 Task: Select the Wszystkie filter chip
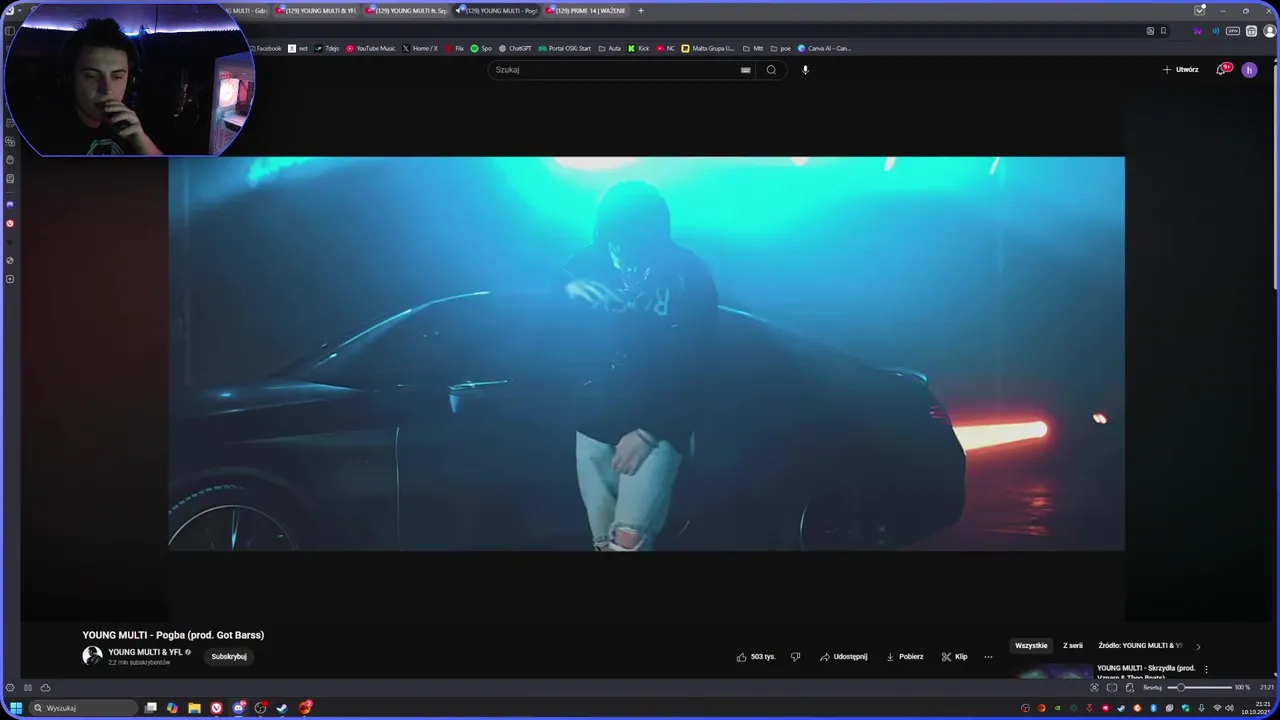pyautogui.click(x=1031, y=646)
